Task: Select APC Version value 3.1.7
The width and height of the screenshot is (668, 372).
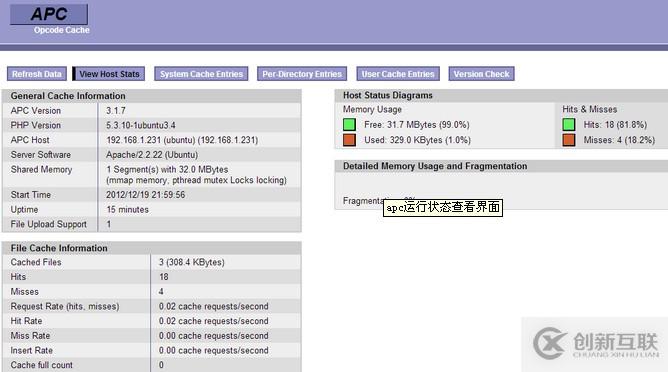Action: [116, 110]
